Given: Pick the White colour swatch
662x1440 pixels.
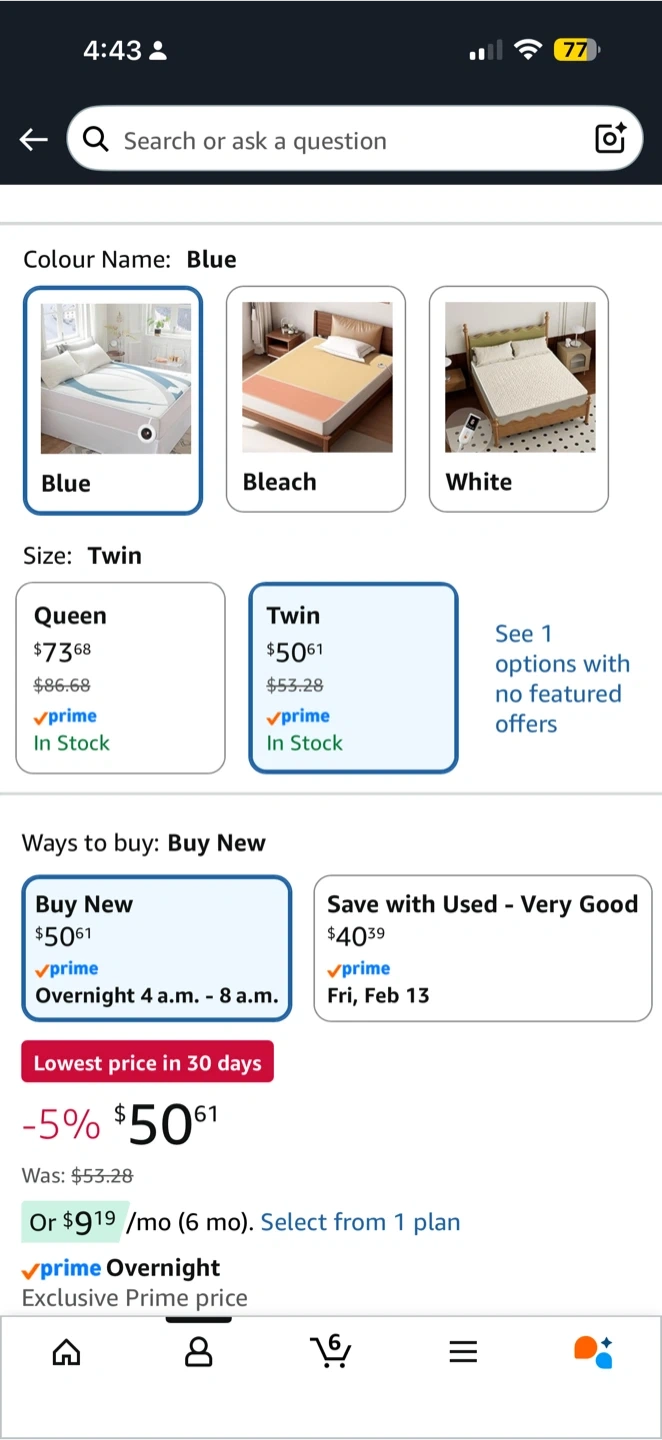Looking at the screenshot, I should pyautogui.click(x=519, y=399).
